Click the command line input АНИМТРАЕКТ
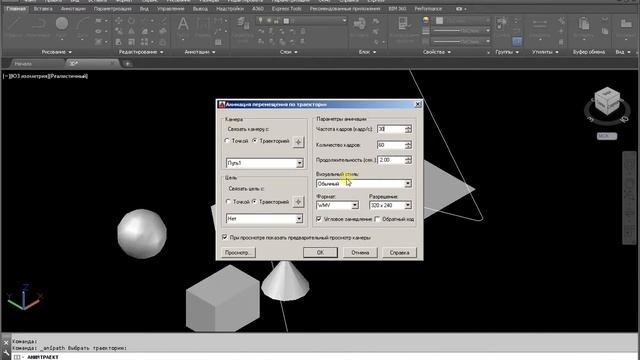This screenshot has width=640, height=360. [43, 357]
